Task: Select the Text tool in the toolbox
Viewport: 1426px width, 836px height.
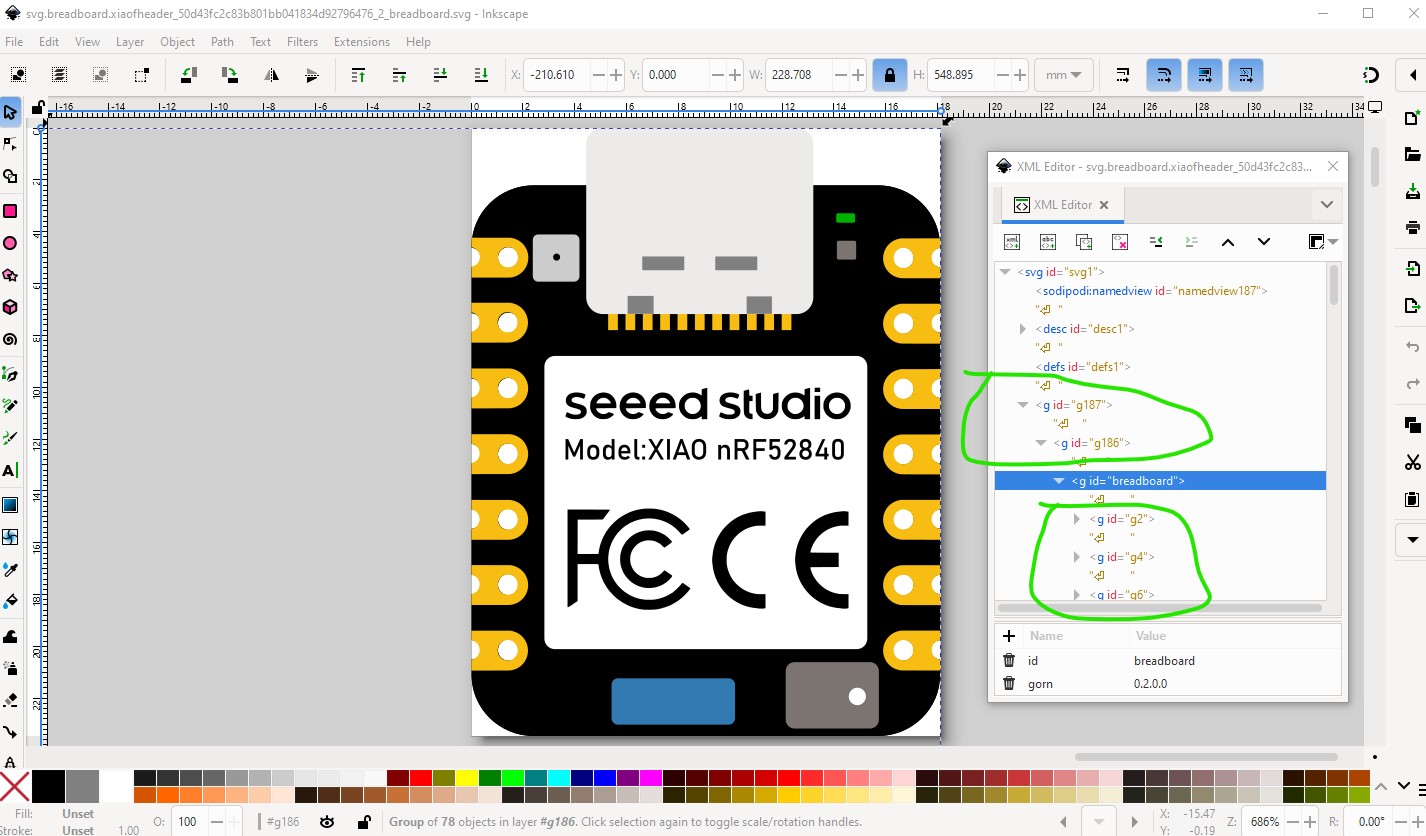Action: pos(10,470)
